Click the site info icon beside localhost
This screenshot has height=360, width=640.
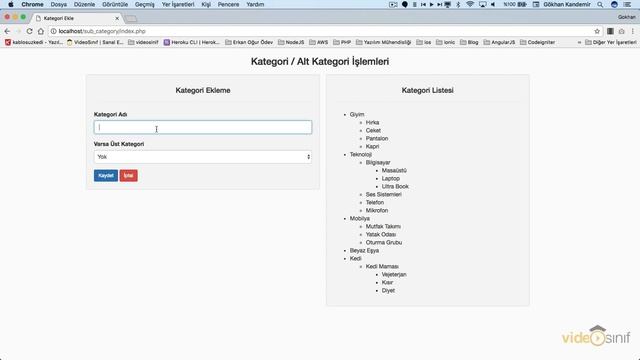click(53, 31)
